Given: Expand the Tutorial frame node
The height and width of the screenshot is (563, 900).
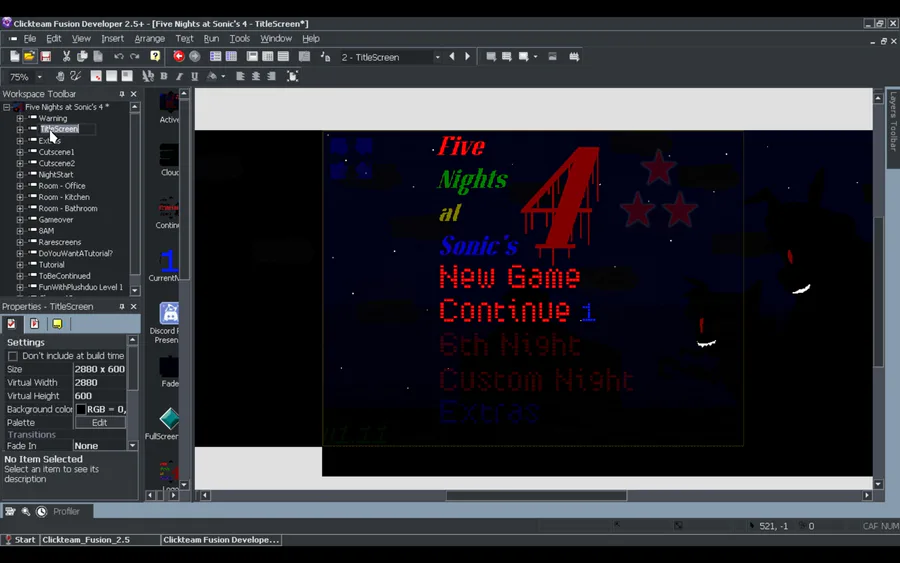Looking at the screenshot, I should [x=20, y=265].
